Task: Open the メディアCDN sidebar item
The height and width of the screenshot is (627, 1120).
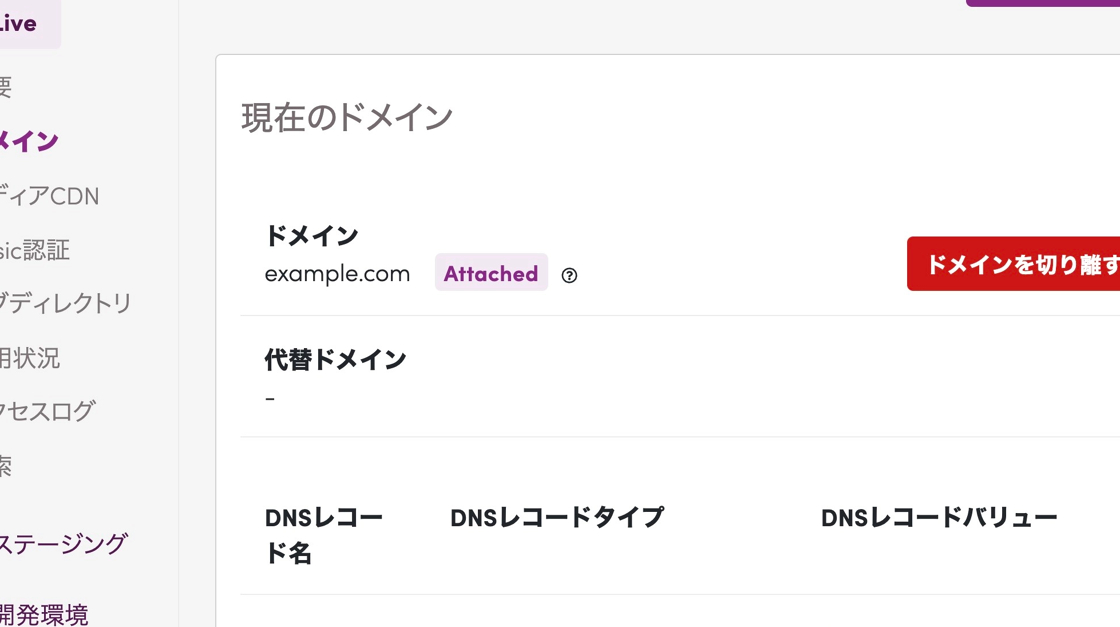Action: point(50,196)
